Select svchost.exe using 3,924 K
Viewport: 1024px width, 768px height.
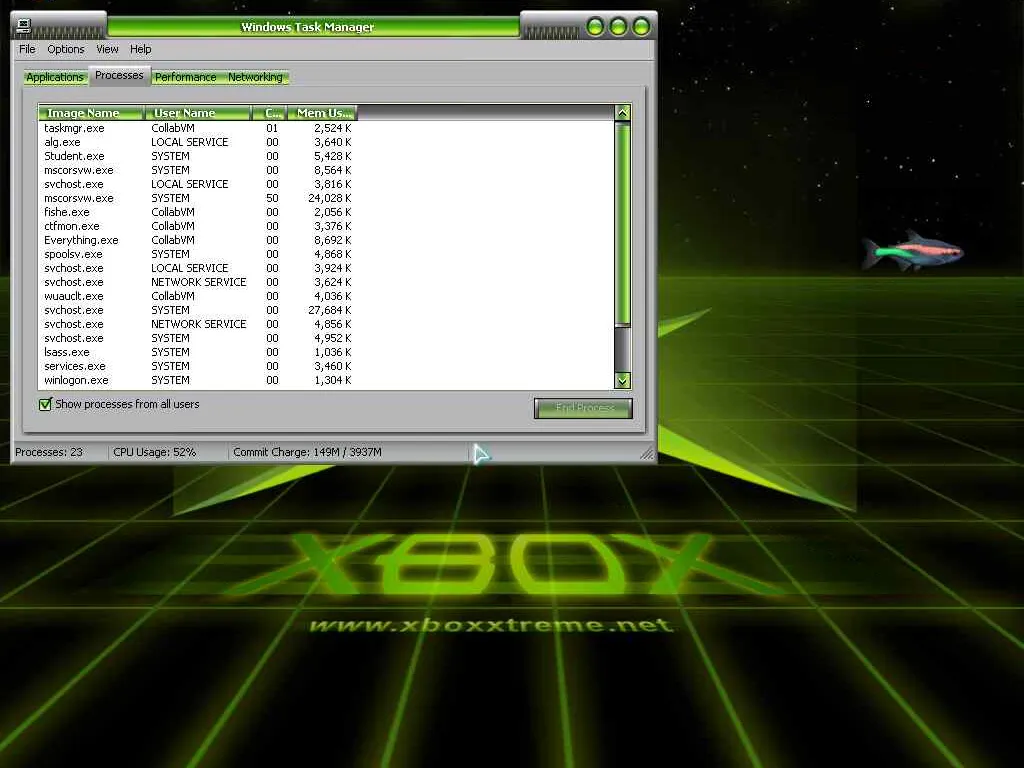pos(197,268)
